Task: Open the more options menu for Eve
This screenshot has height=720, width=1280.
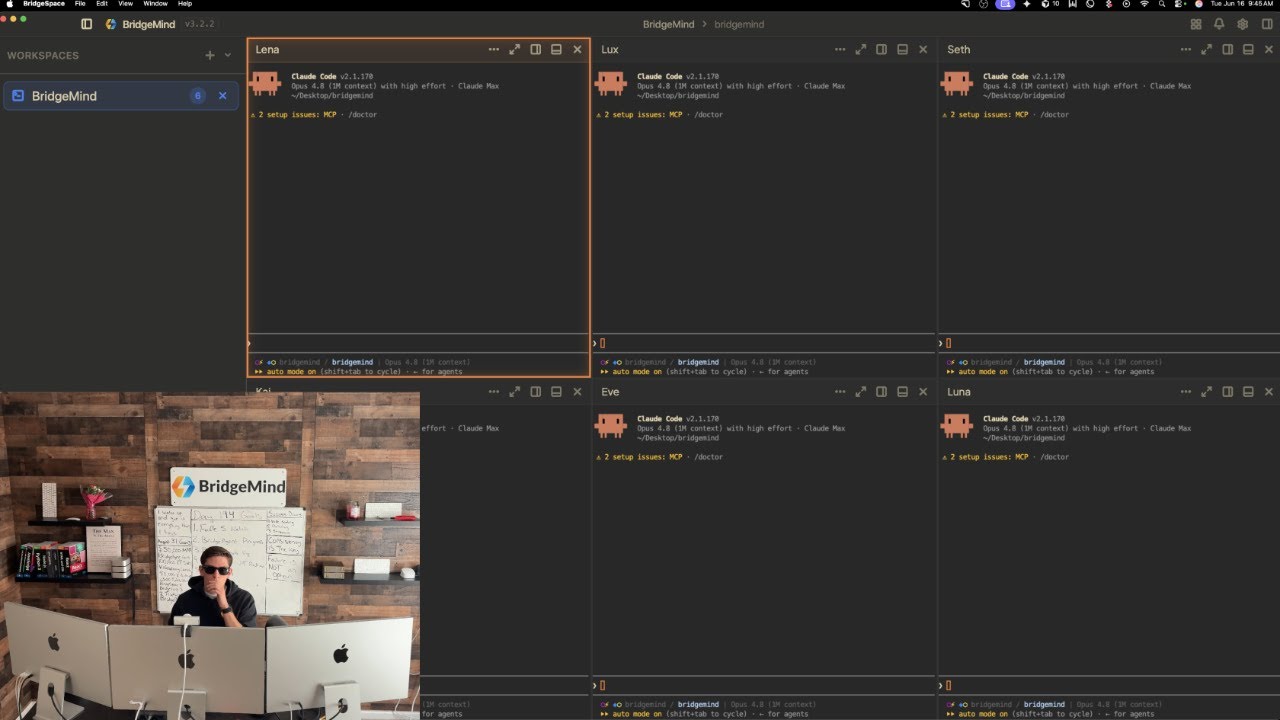Action: coord(839,392)
